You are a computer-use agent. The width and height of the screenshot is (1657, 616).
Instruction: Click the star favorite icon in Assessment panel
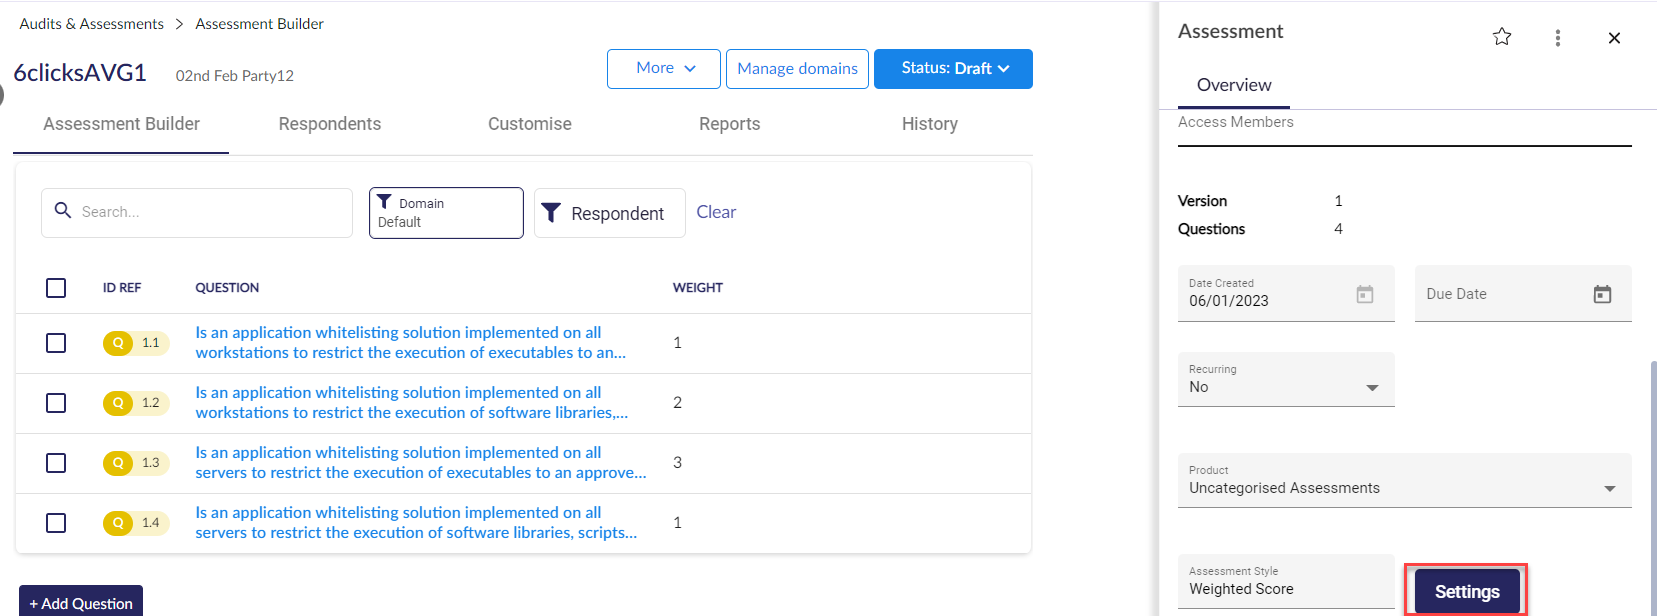(1501, 37)
